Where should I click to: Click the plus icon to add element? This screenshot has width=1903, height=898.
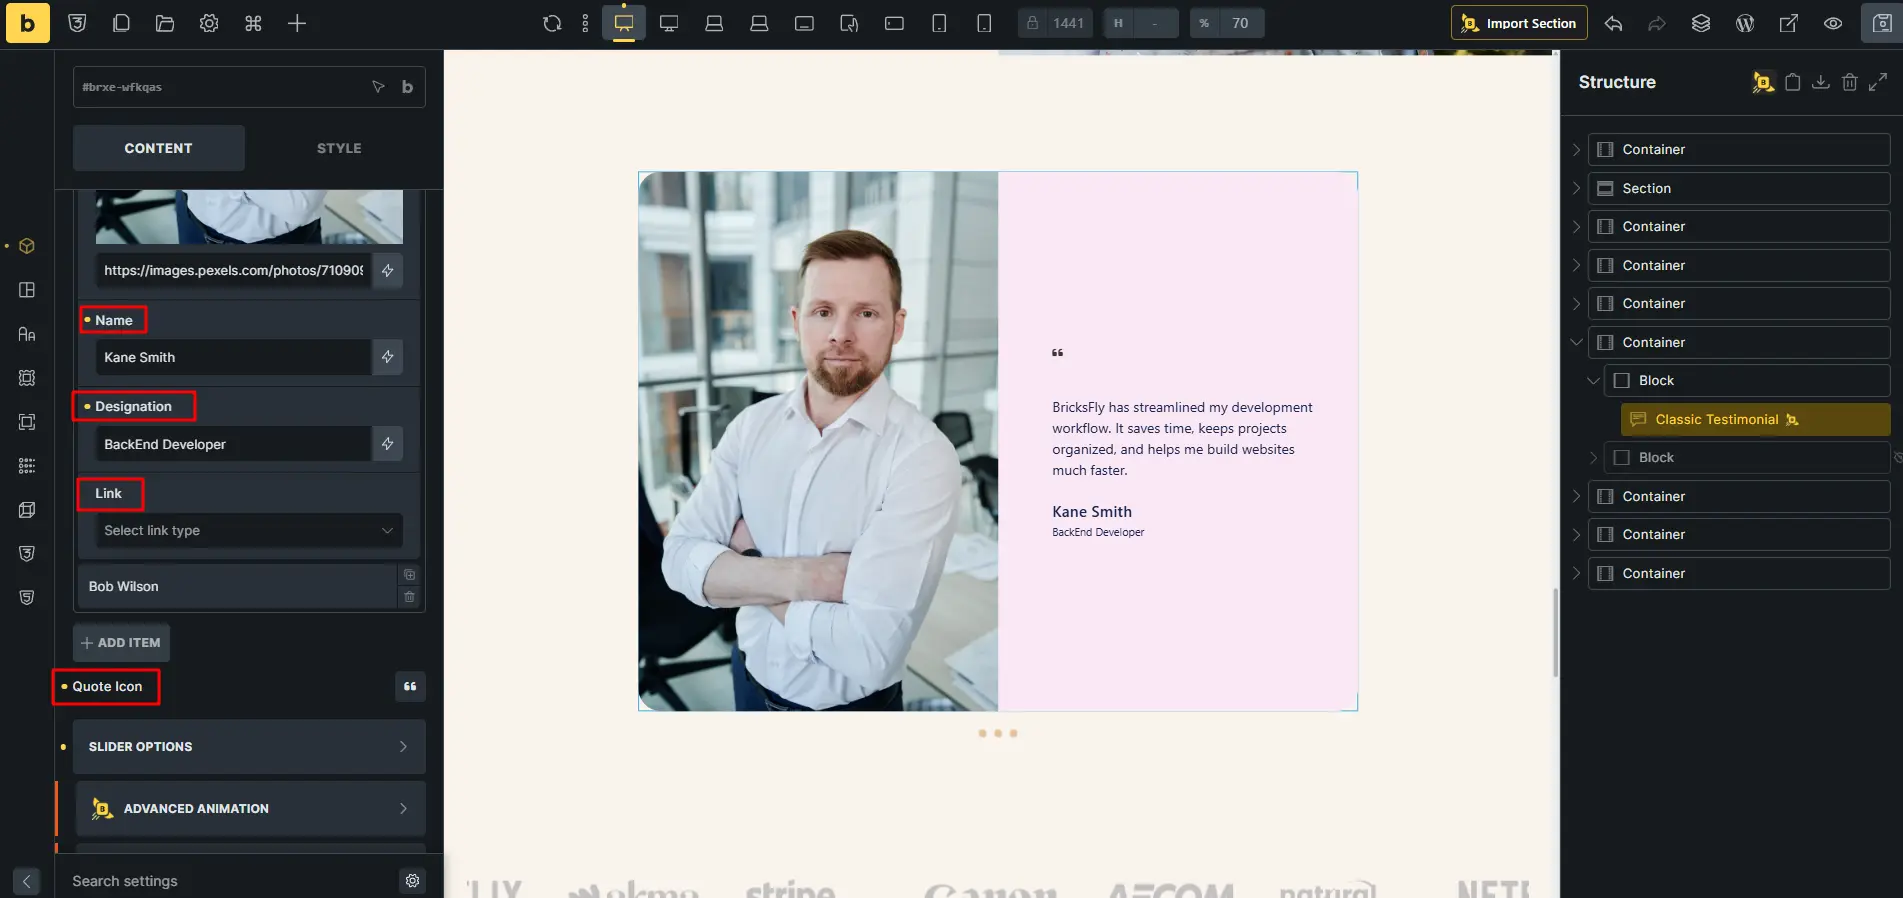297,23
